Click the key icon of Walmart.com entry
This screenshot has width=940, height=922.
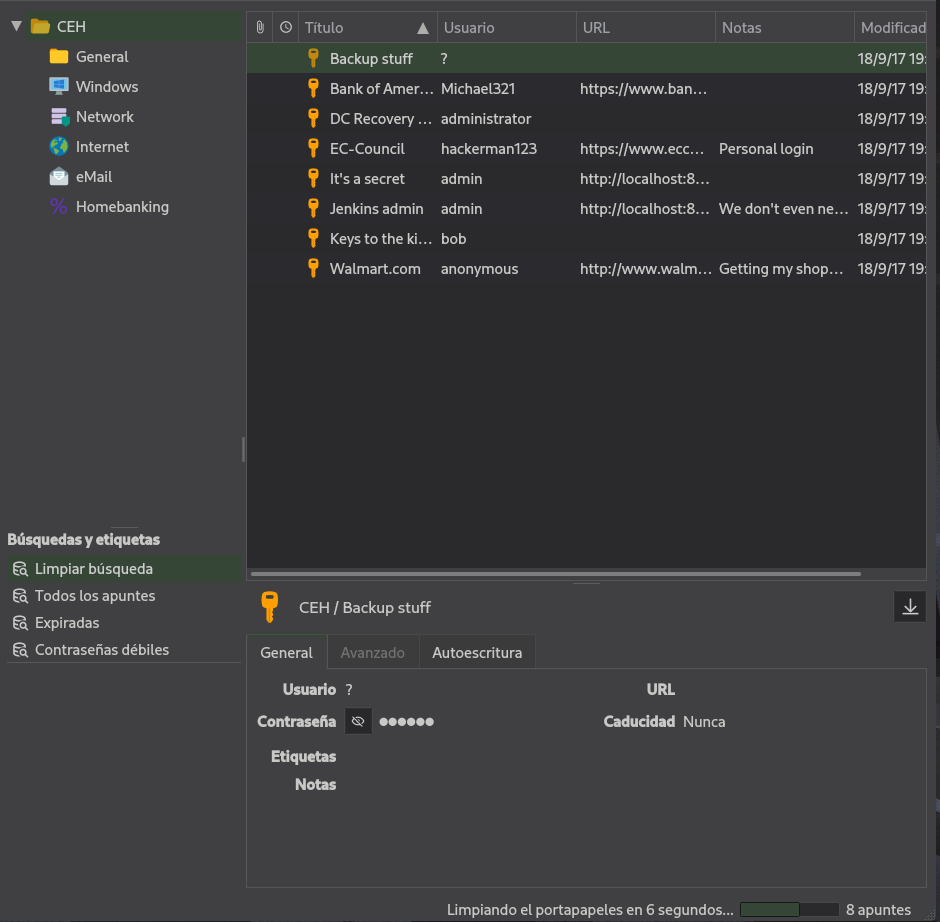point(313,268)
